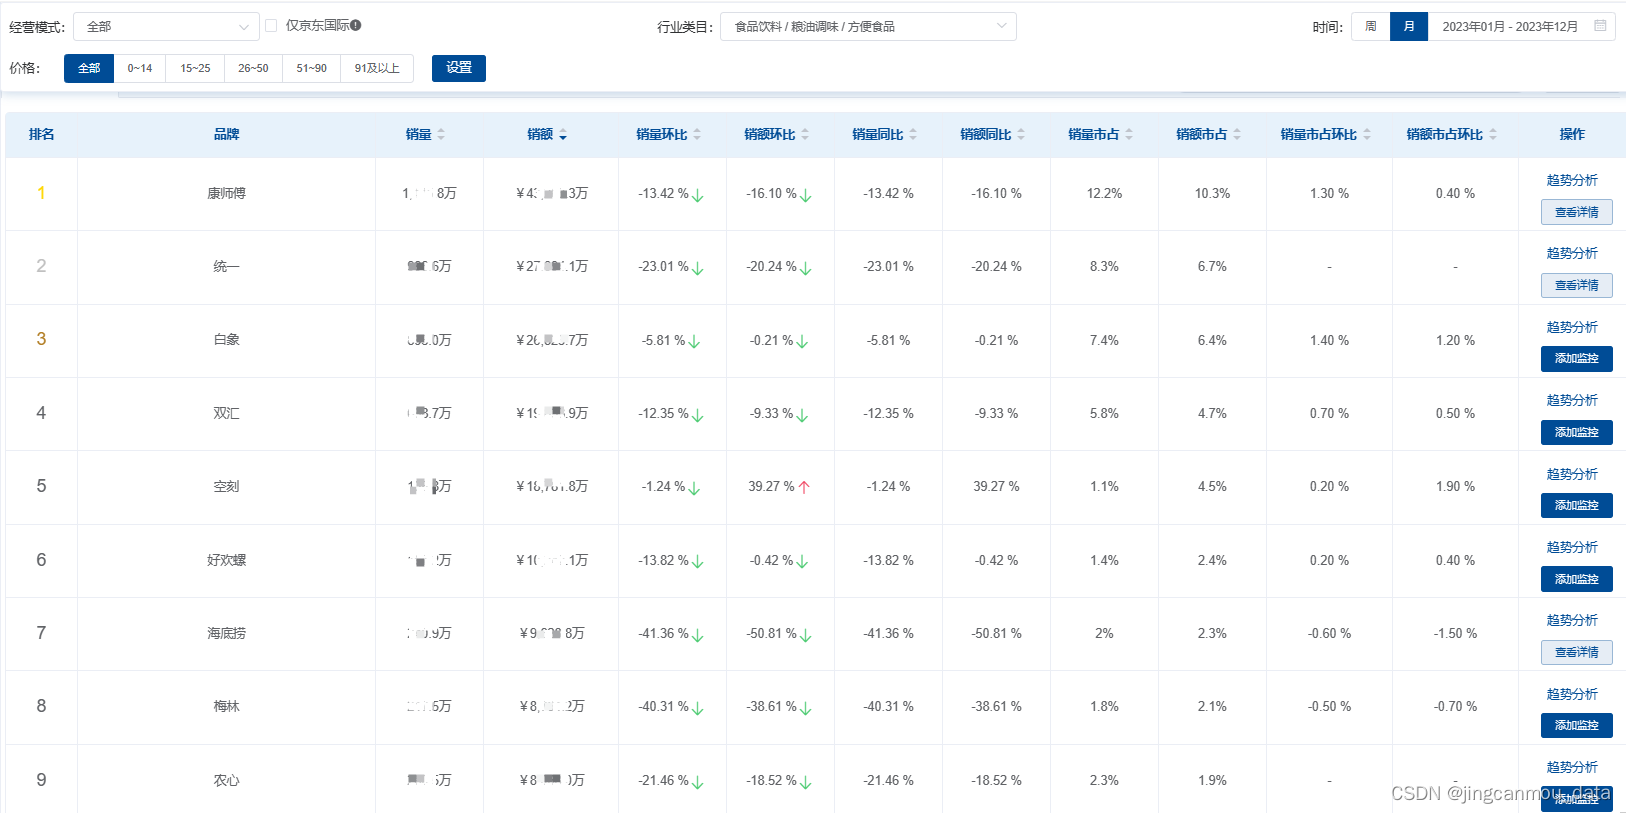Click the 双汇 brand name
This screenshot has height=813, width=1626.
click(x=227, y=413)
